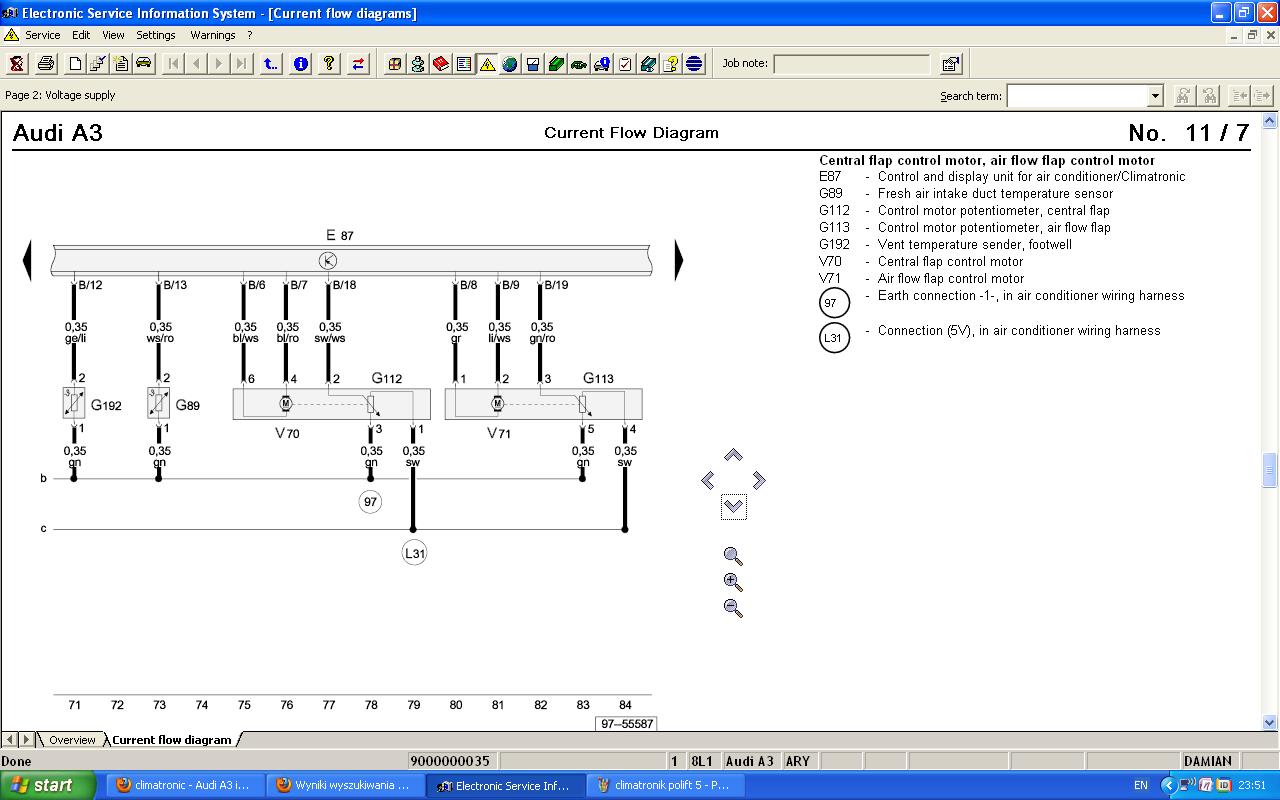
Task: Click the stacked green books icon
Action: coord(648,64)
